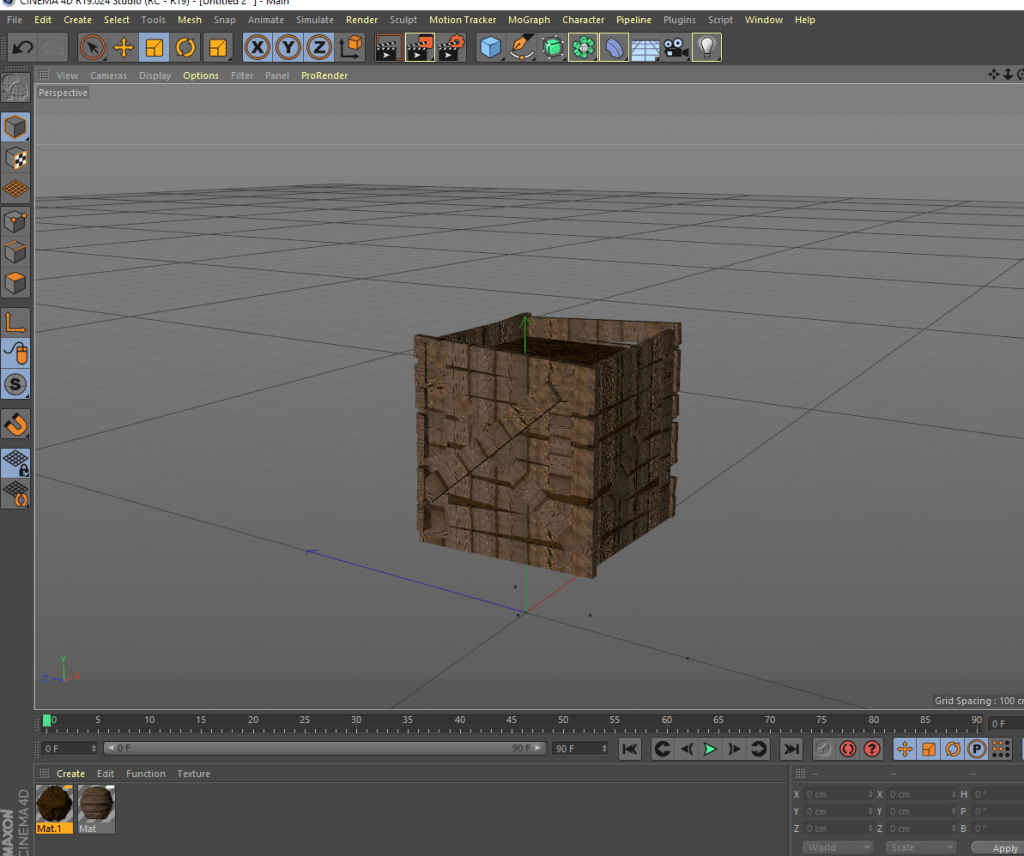Open the MoGraph menu
The image size is (1024, 856).
pyautogui.click(x=528, y=20)
